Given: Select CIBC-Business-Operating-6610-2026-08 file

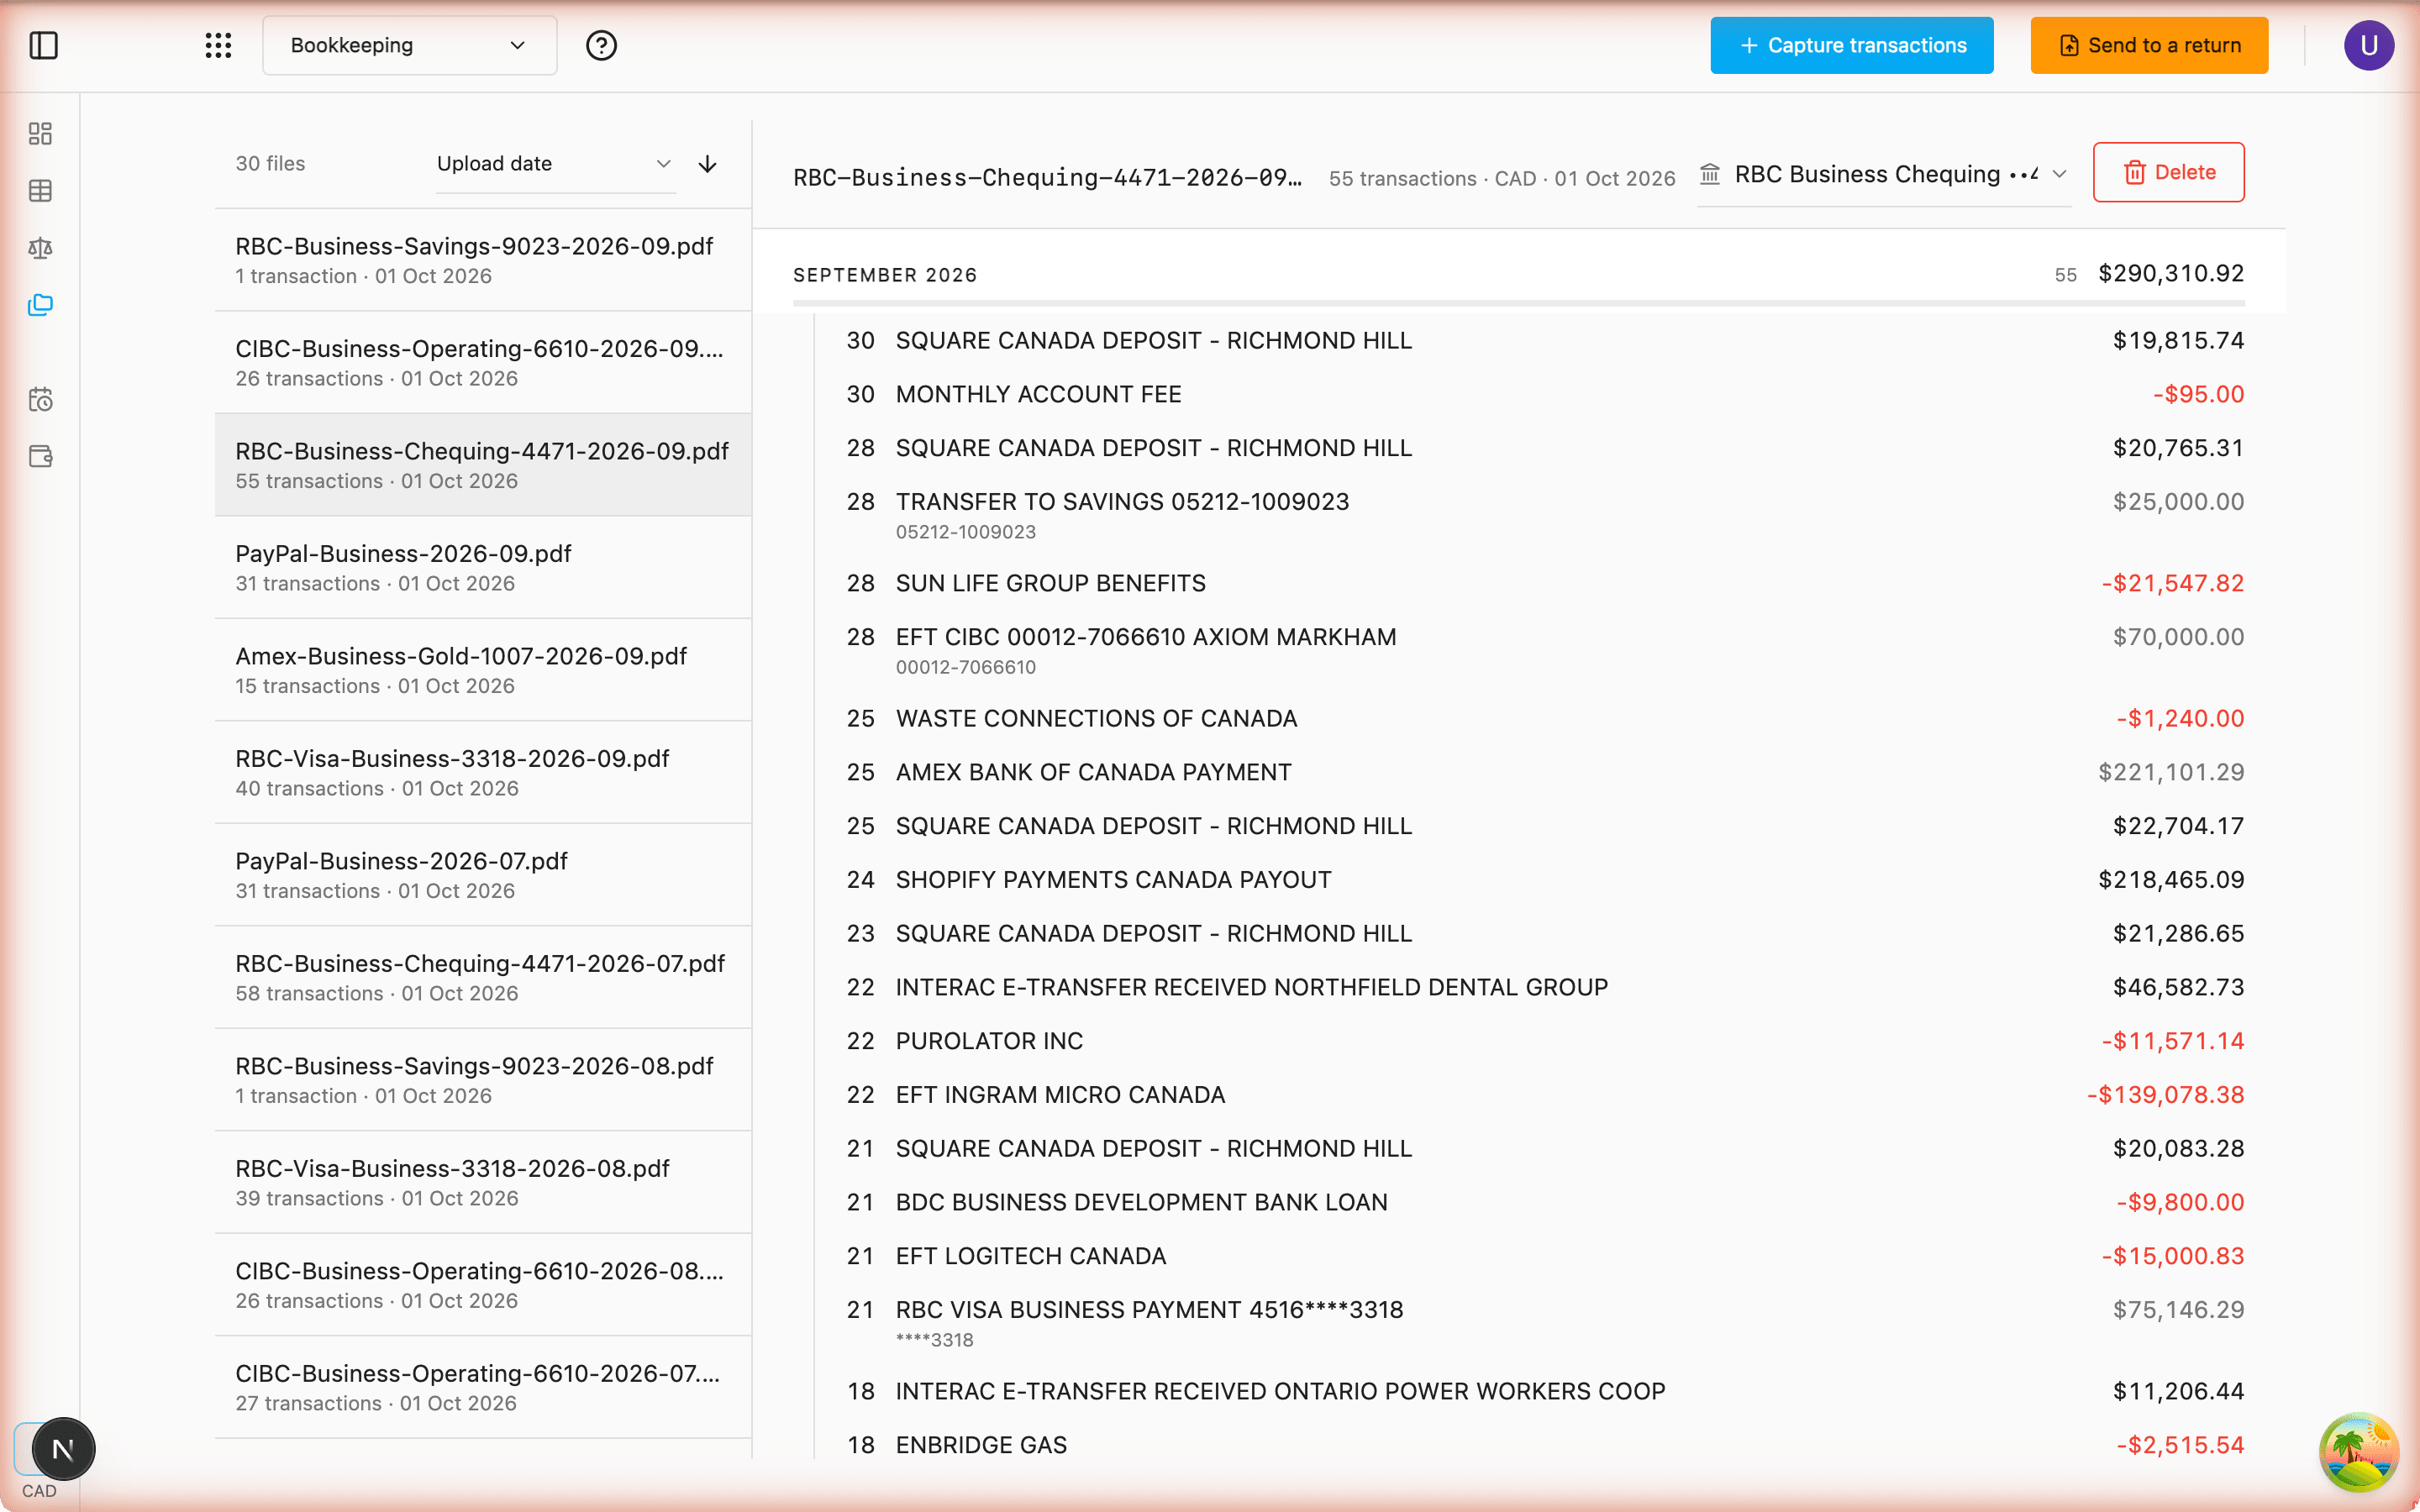Looking at the screenshot, I should point(483,1285).
